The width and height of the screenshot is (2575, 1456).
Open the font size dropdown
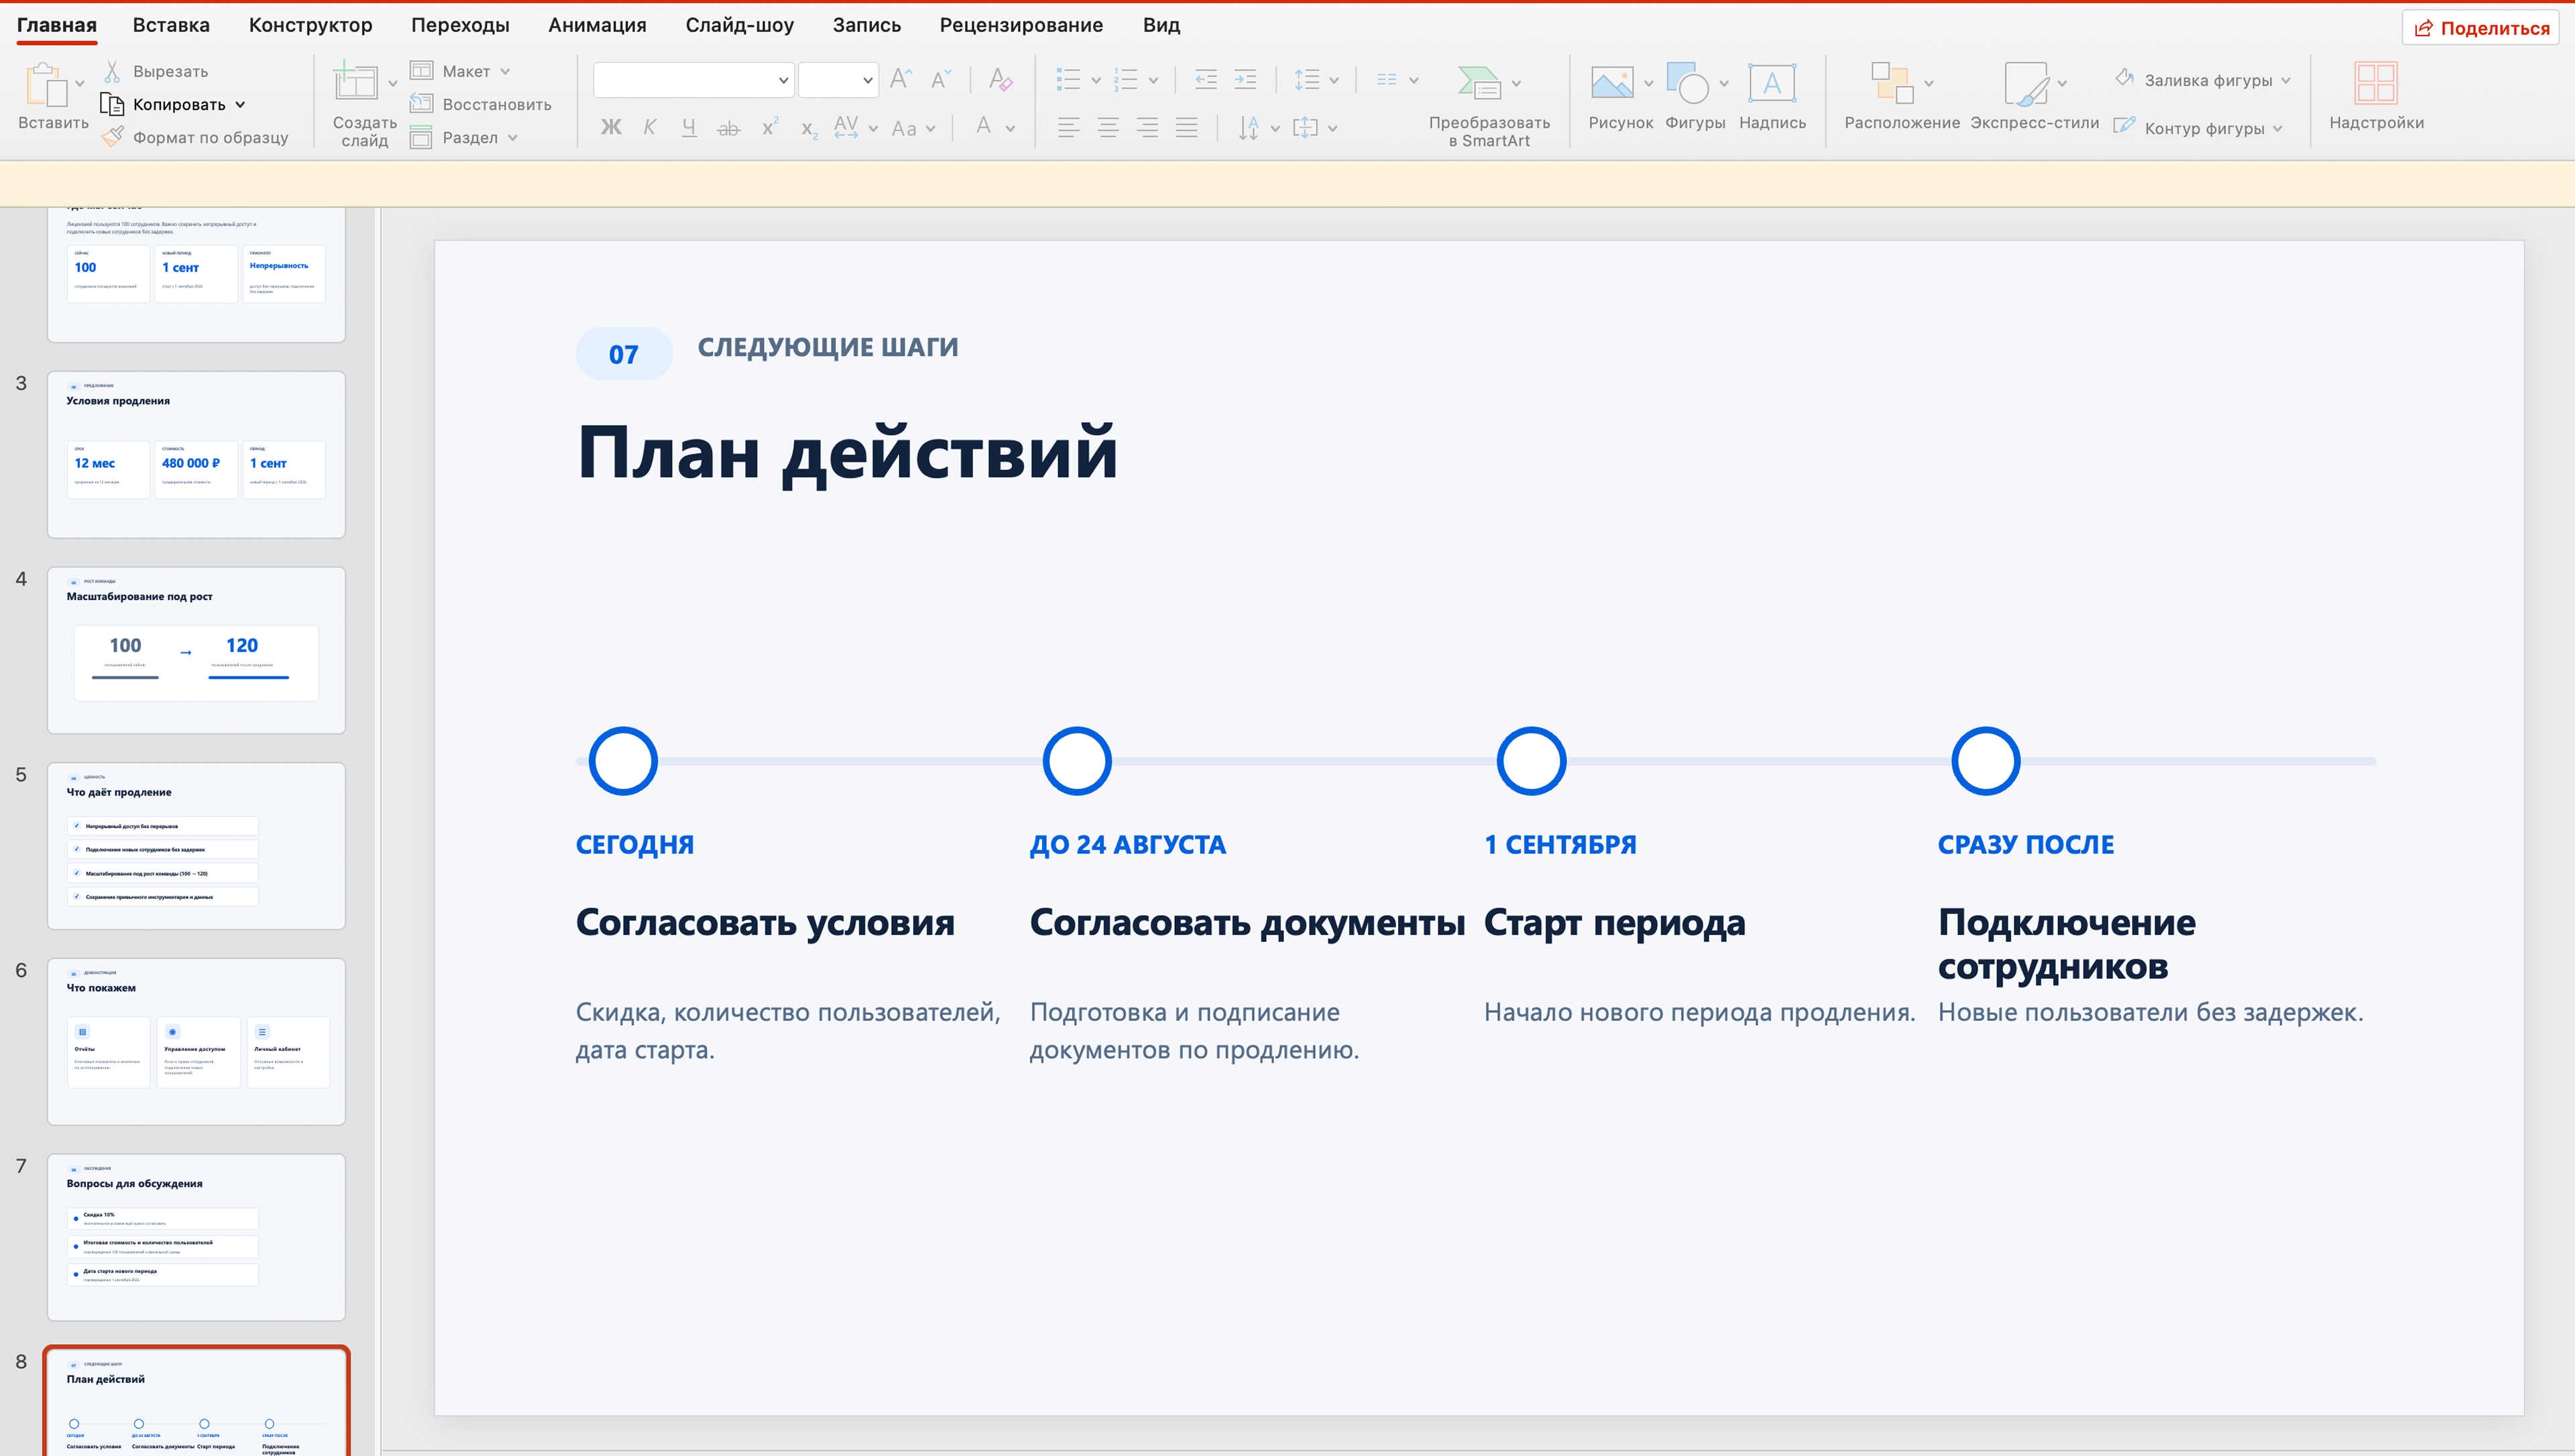(867, 80)
